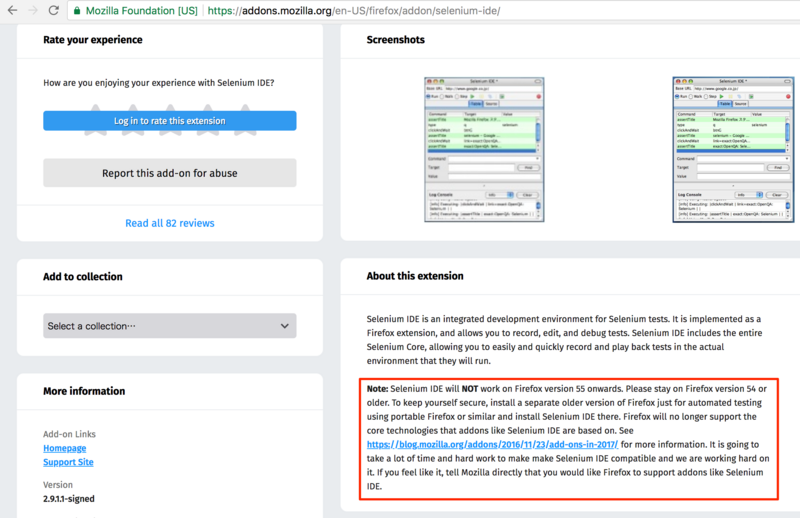Read all 82 reviews

coord(170,223)
